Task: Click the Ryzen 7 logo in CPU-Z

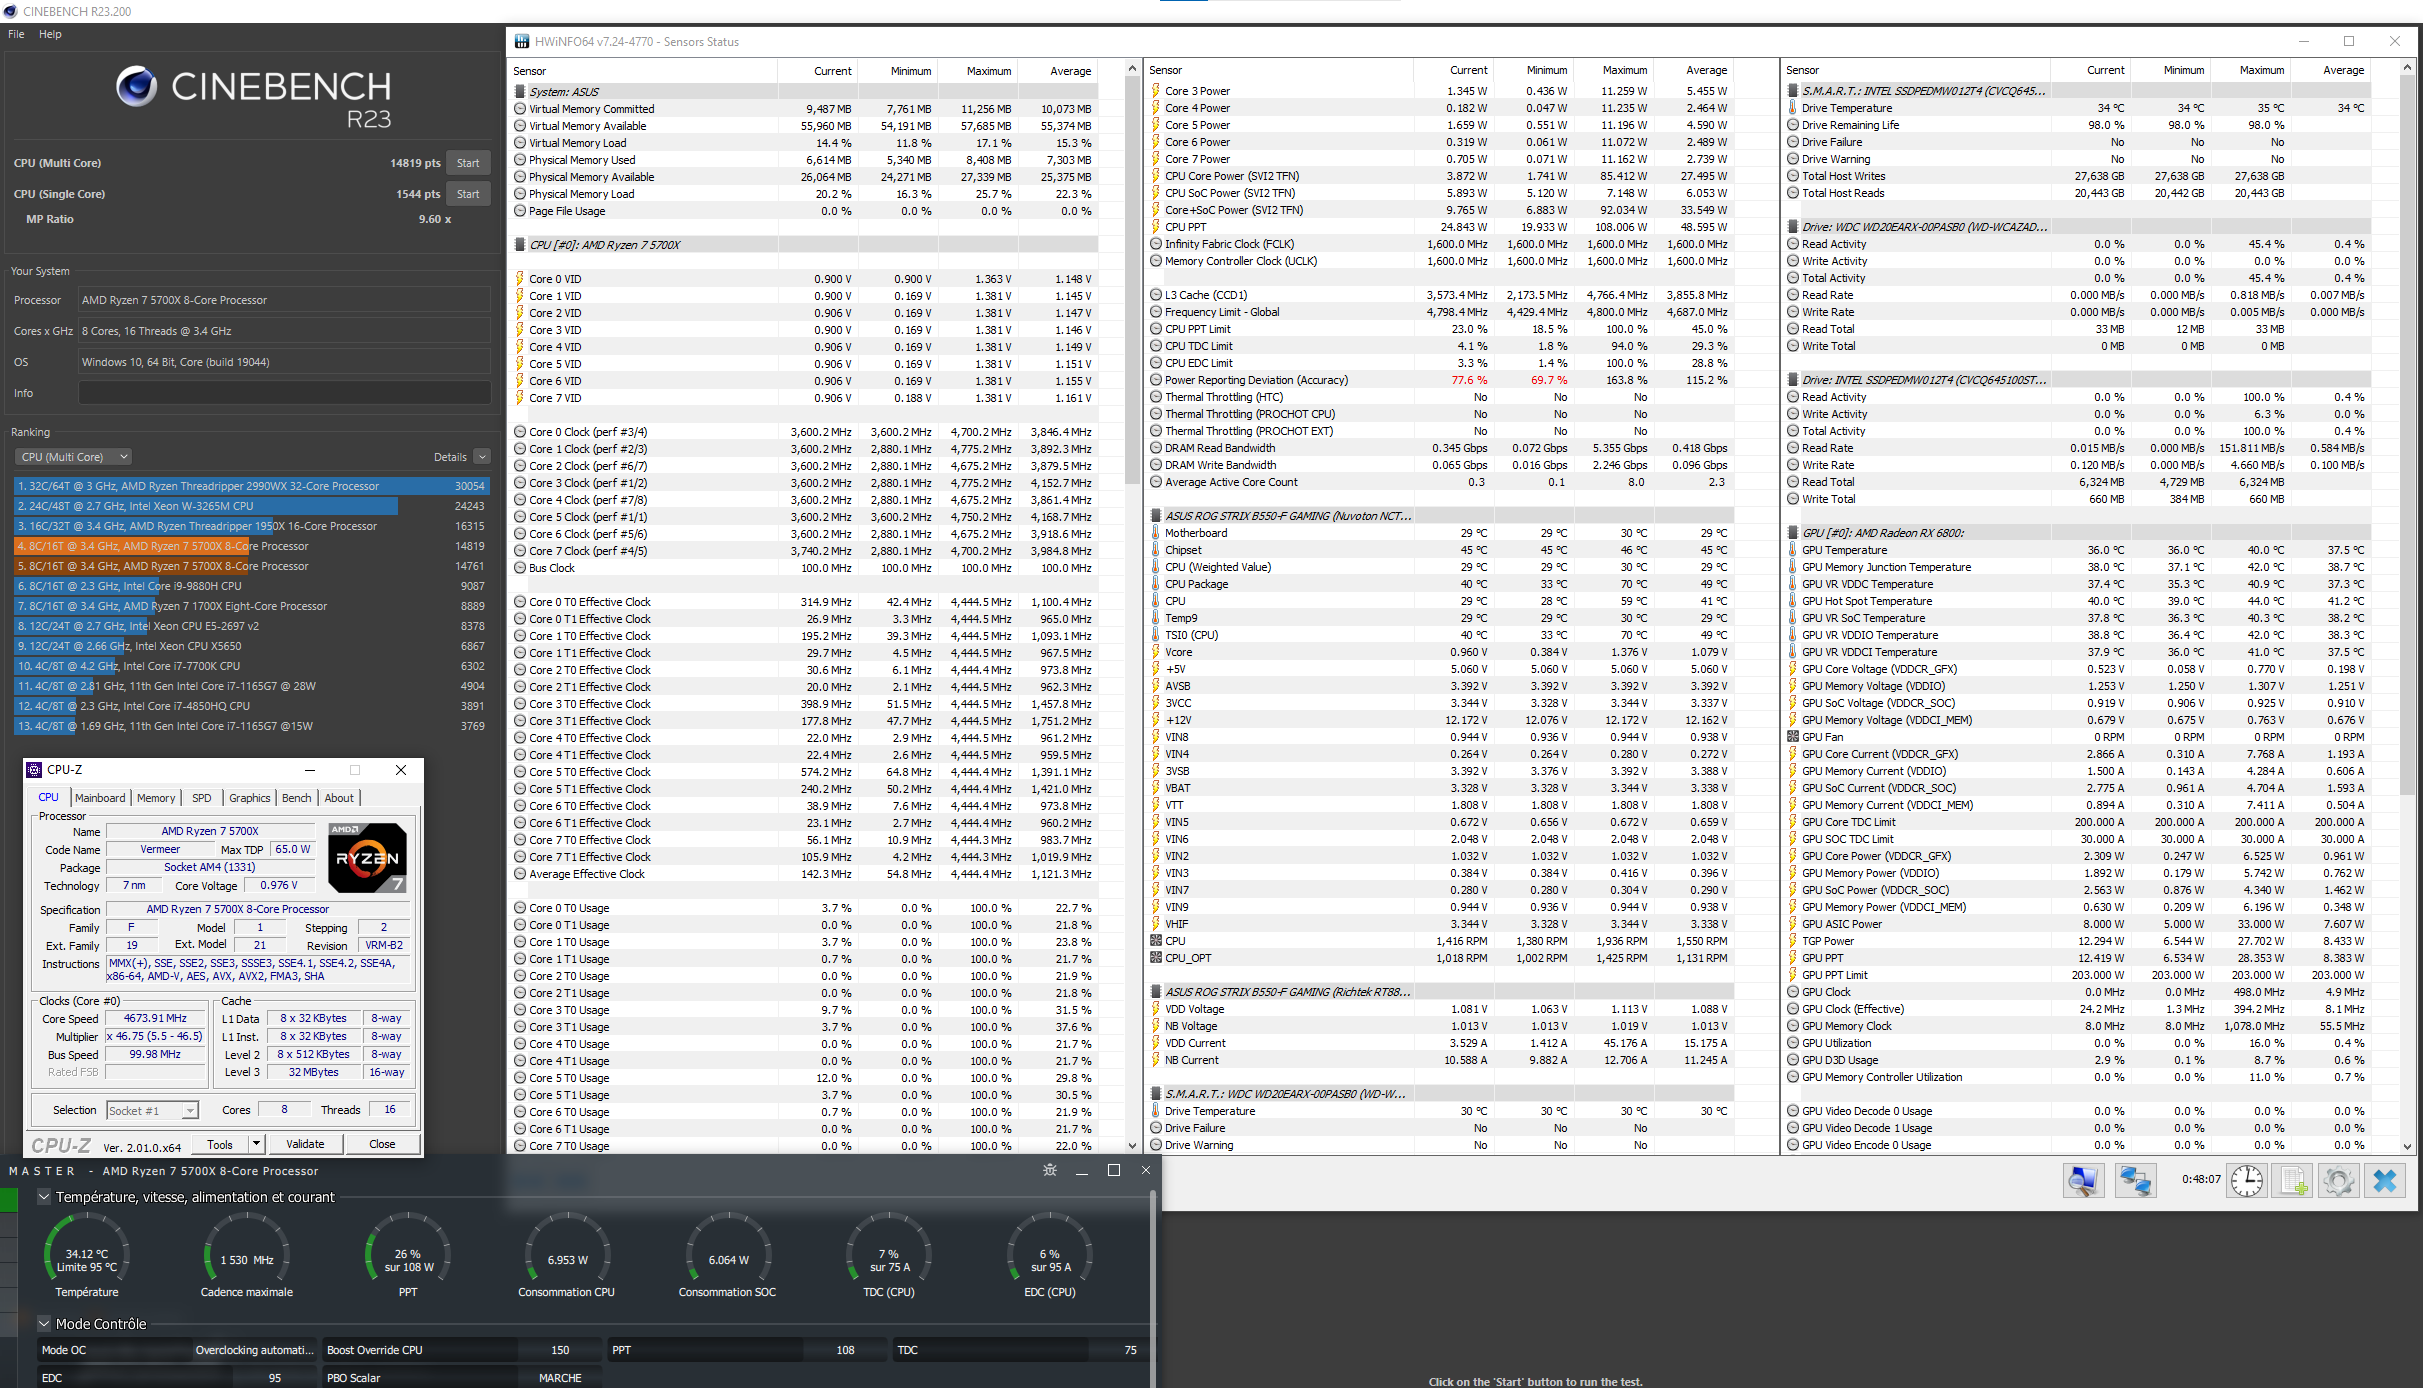Action: tap(367, 858)
